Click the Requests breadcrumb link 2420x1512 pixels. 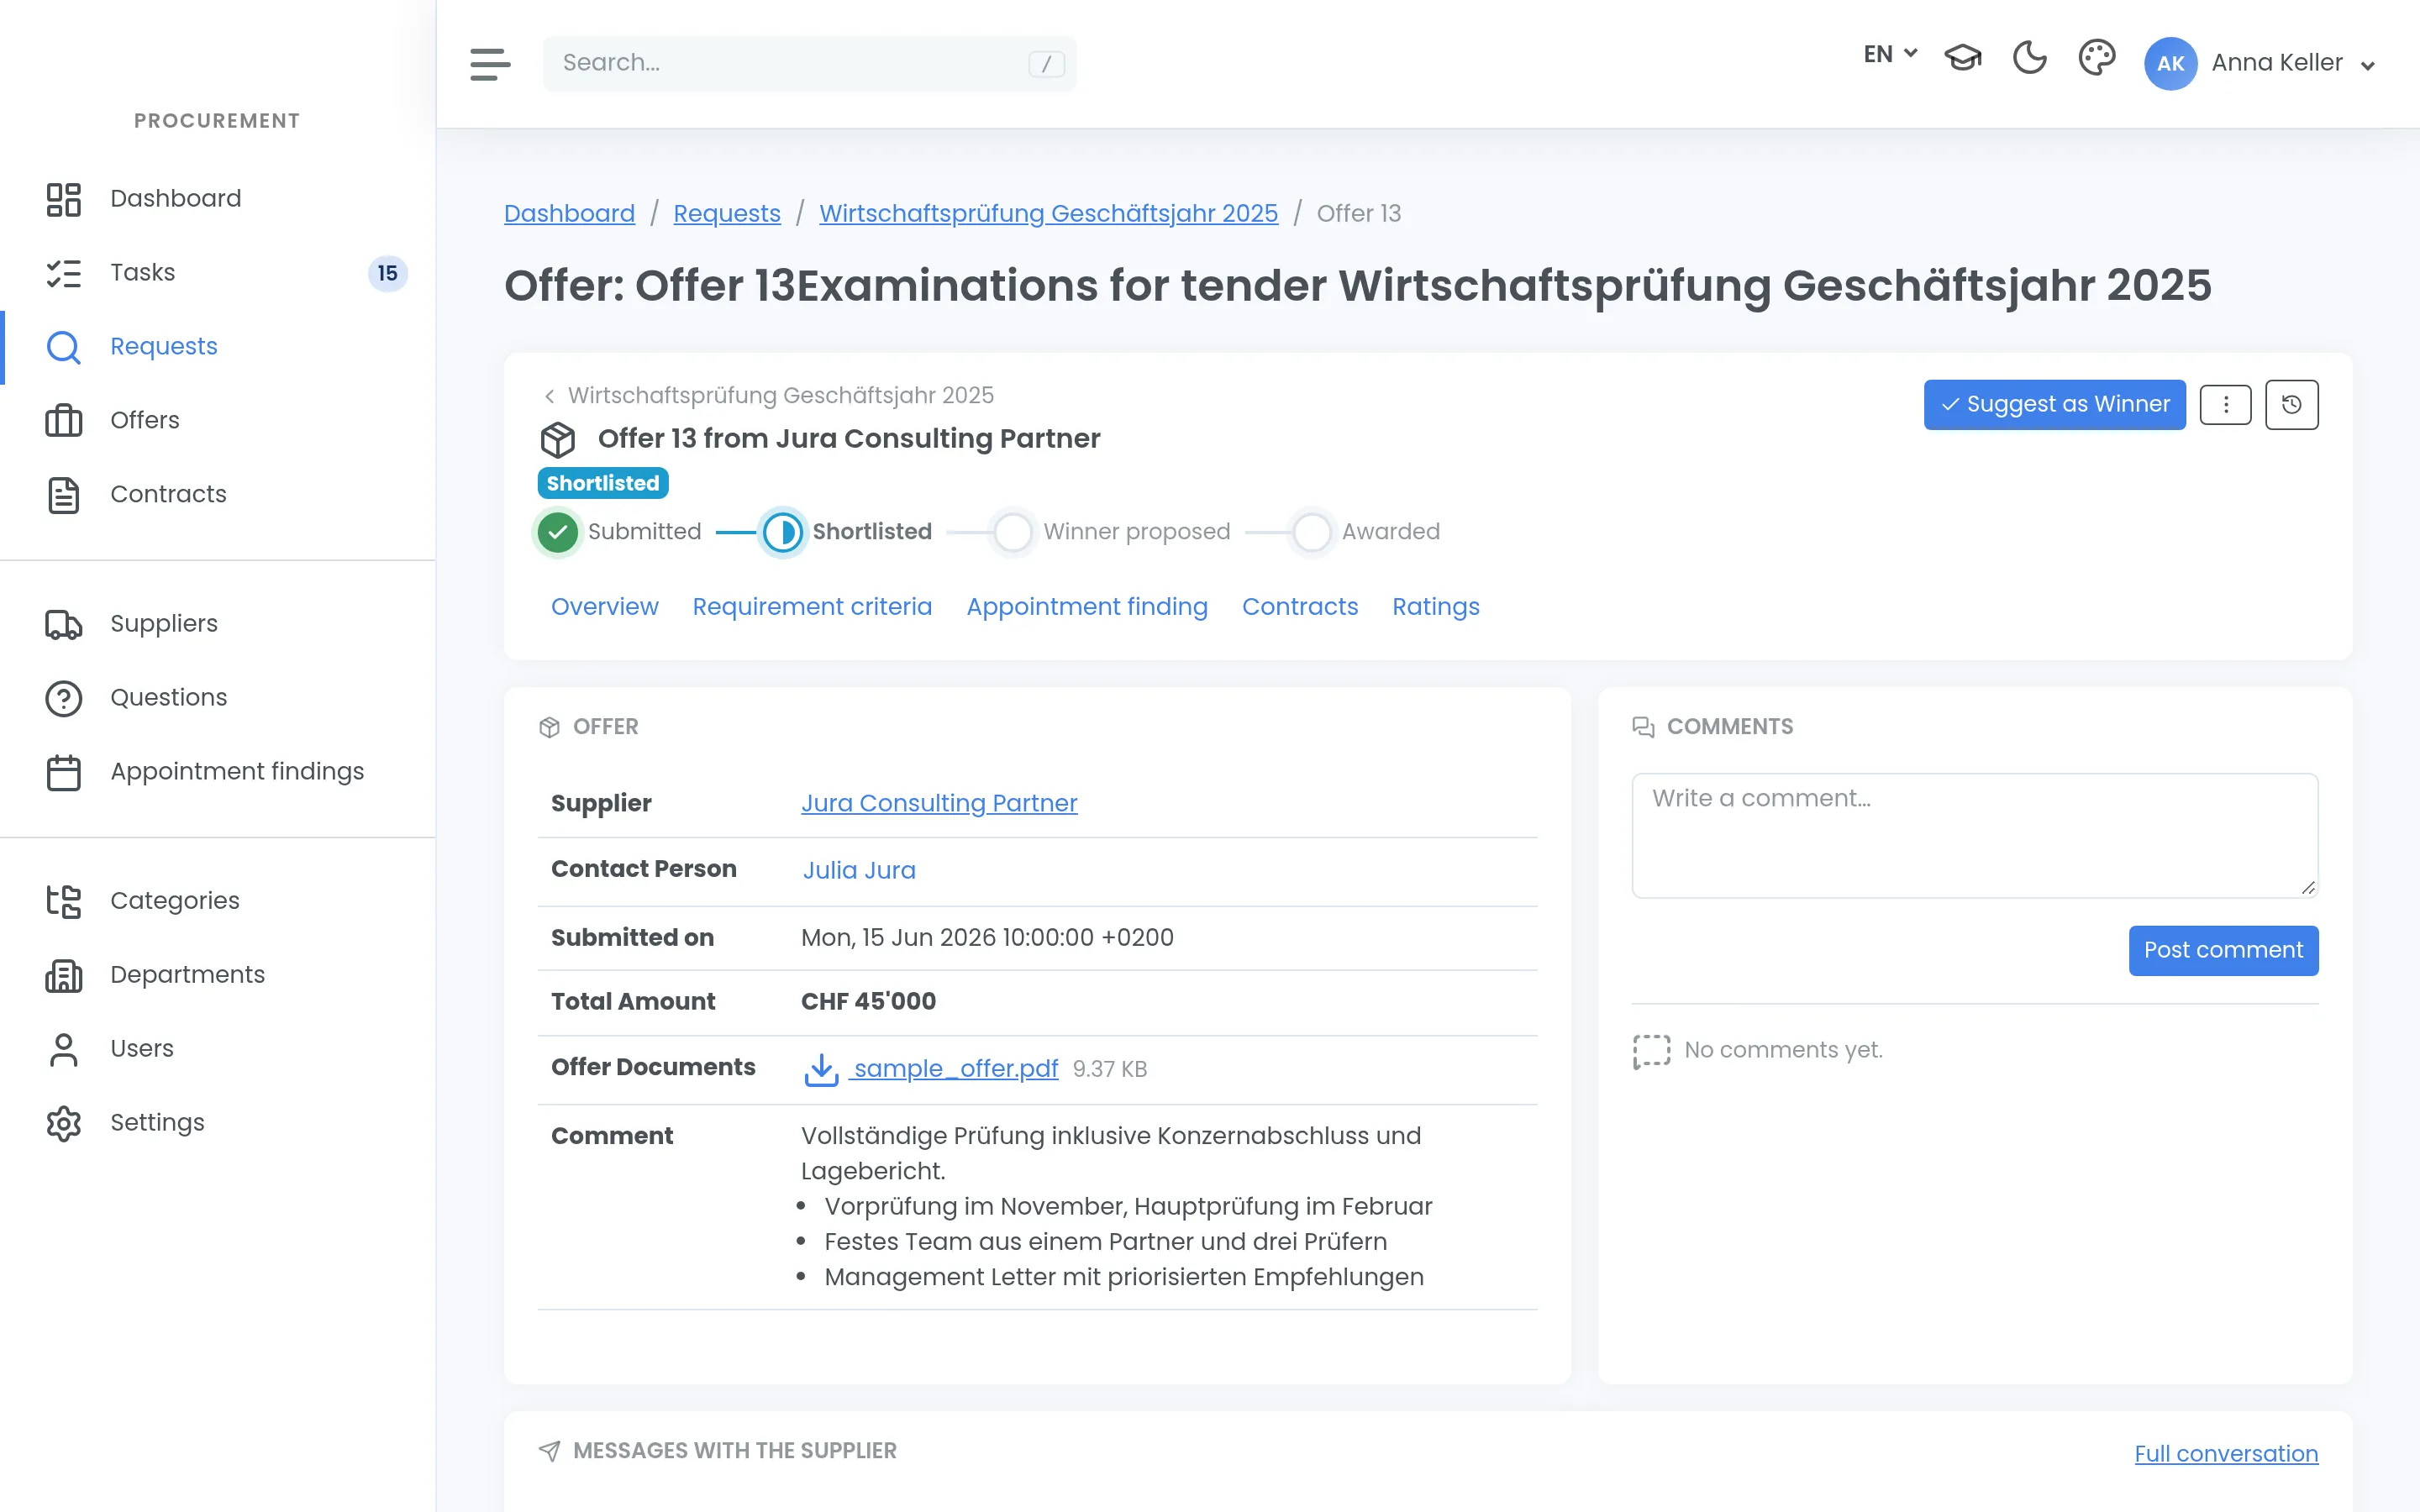tap(727, 214)
